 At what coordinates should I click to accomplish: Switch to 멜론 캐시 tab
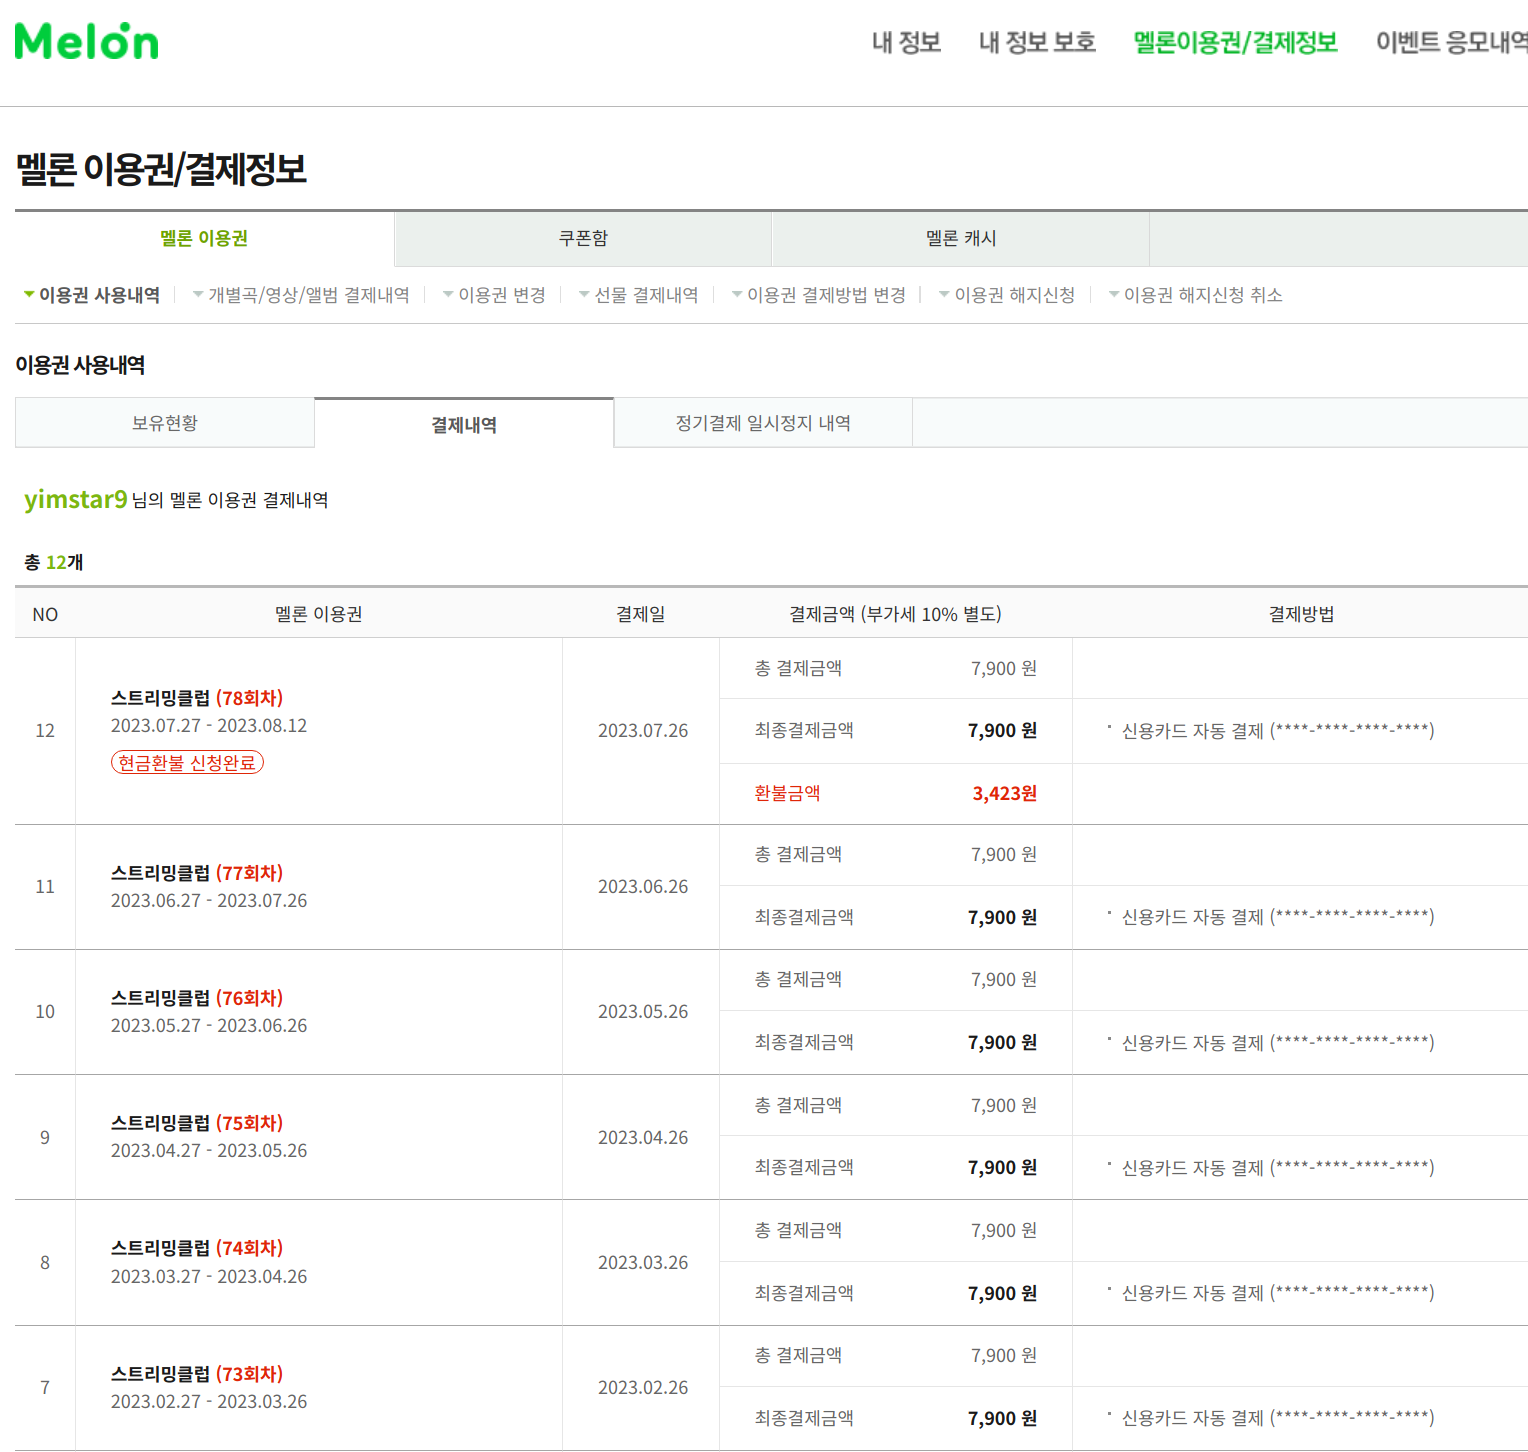(x=961, y=238)
